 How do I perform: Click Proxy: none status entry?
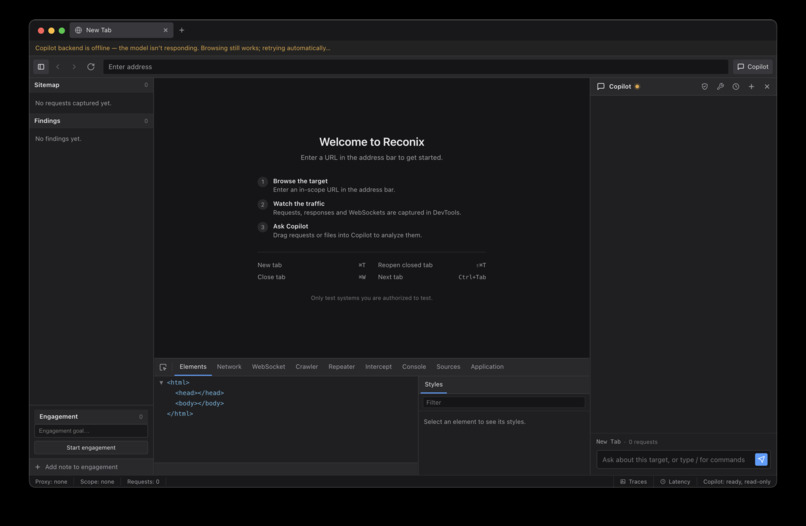51,482
